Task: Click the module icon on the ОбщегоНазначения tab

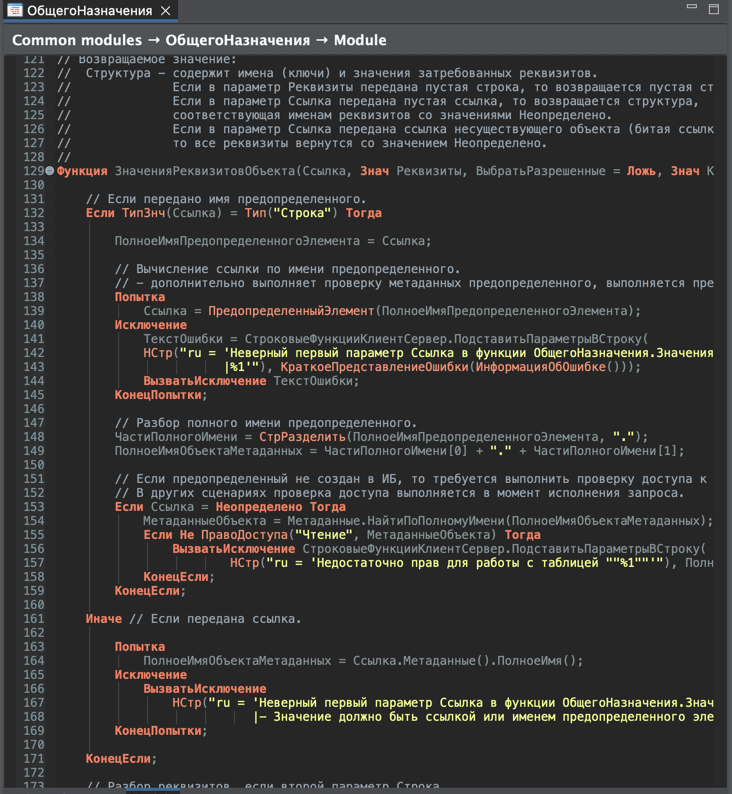Action: pyautogui.click(x=15, y=11)
